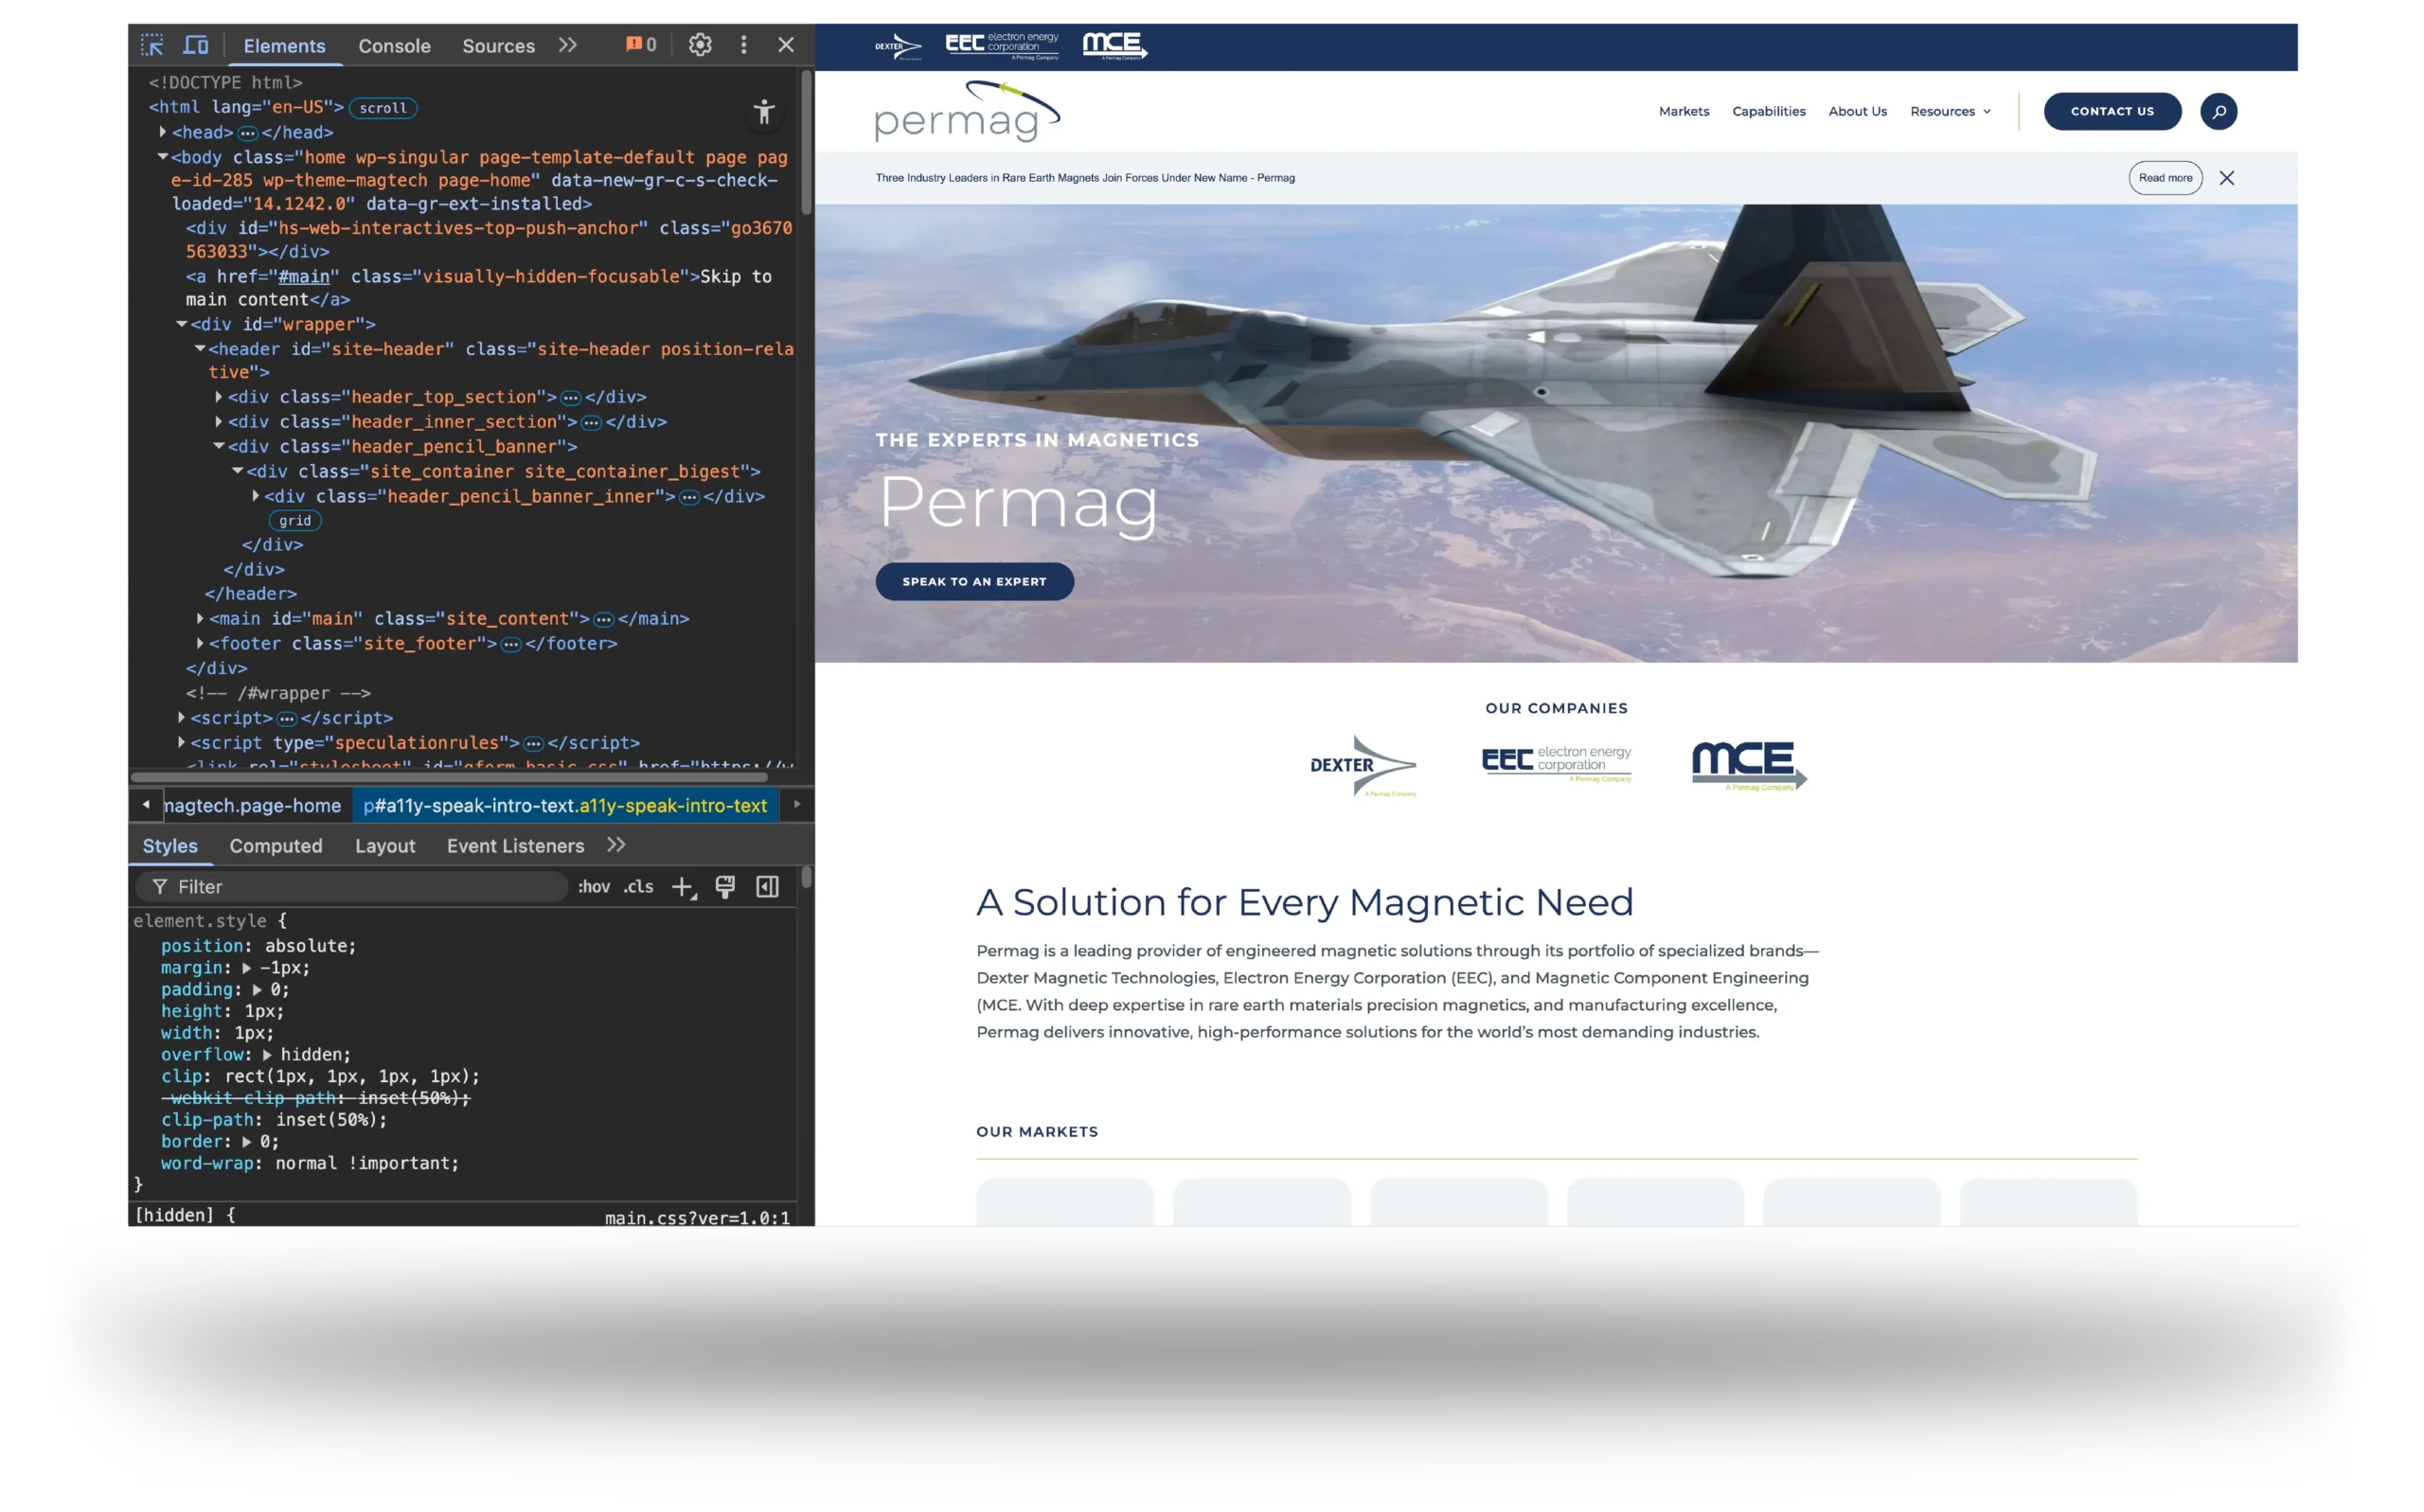The width and height of the screenshot is (2424, 1512).
Task: Click the Dexter logo in the top bar
Action: 898,46
